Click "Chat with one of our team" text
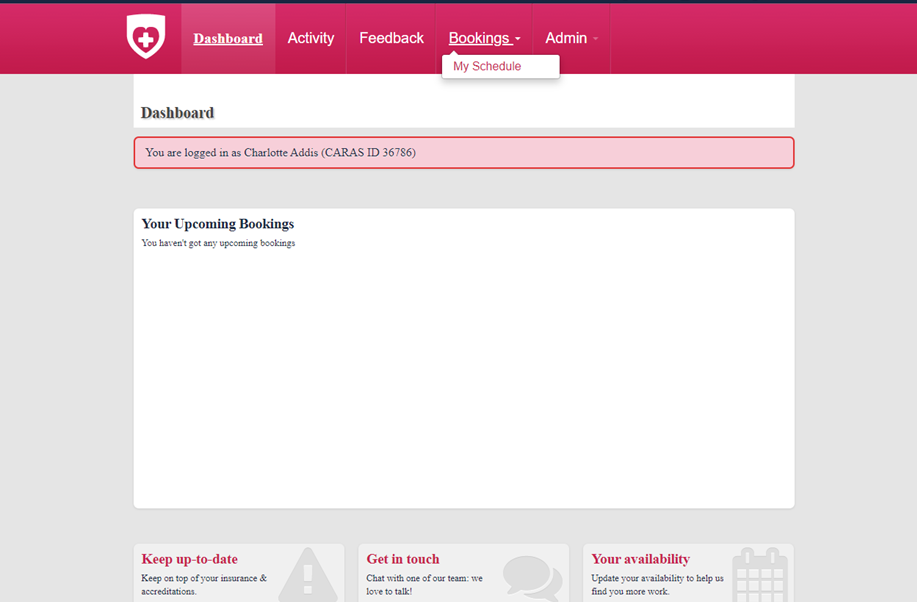 [425, 584]
